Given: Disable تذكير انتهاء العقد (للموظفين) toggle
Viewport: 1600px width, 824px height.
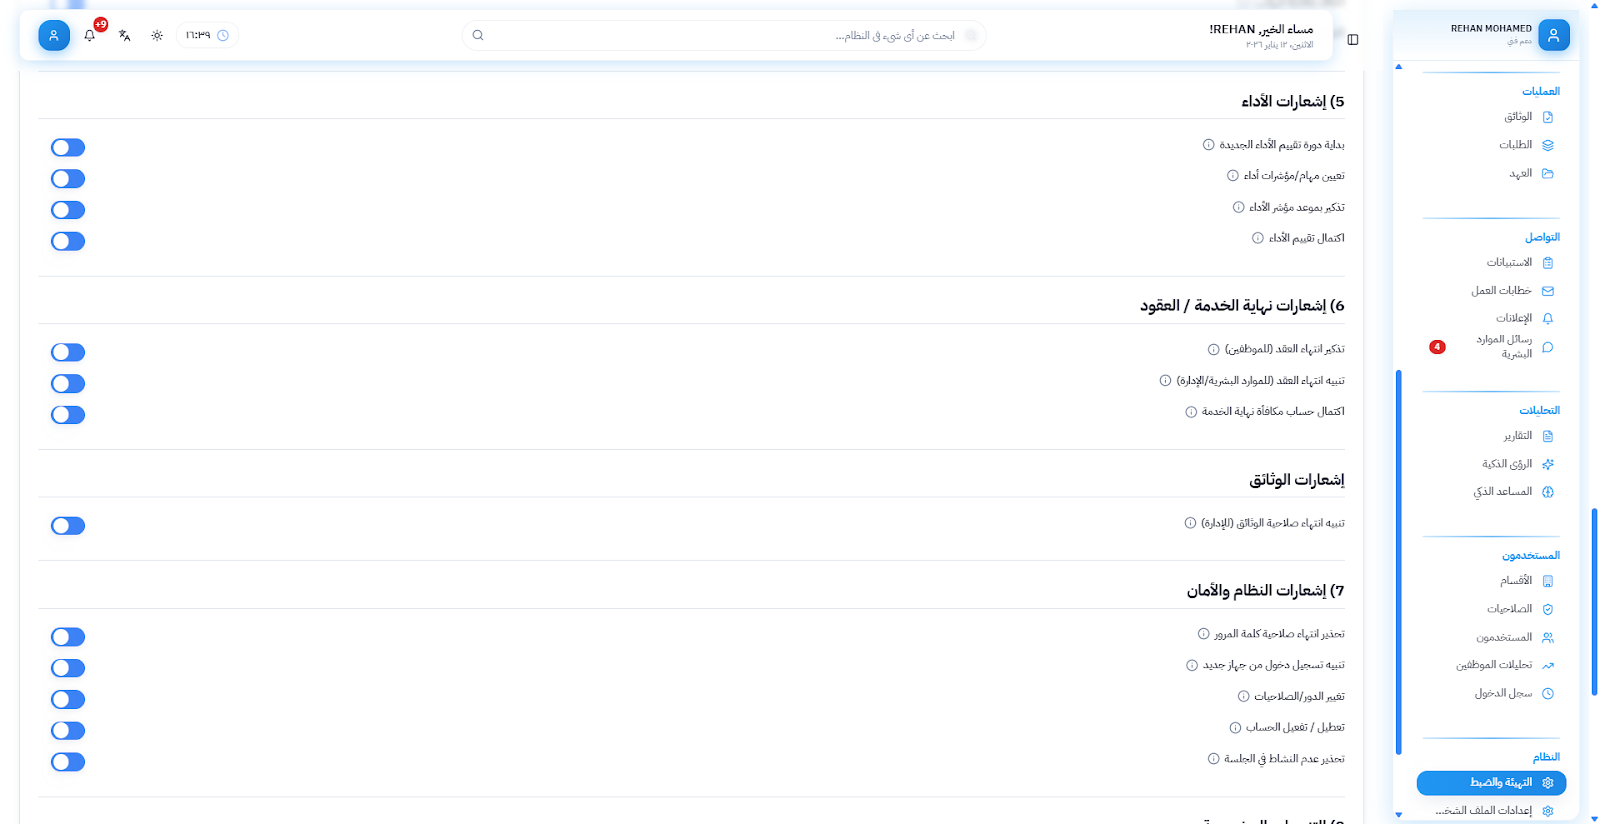Looking at the screenshot, I should [x=68, y=353].
